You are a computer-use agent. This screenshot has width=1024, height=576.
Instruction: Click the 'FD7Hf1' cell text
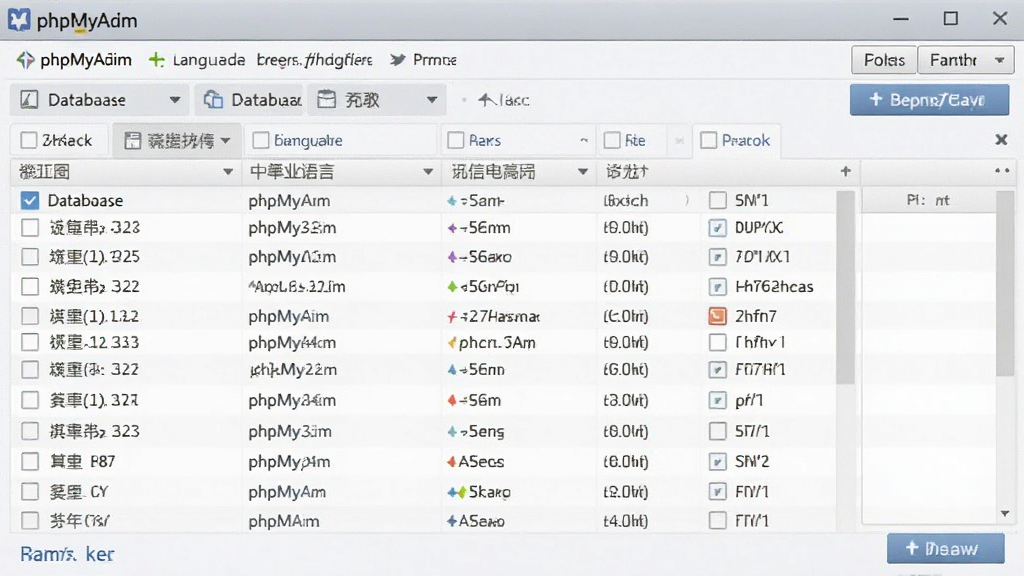coord(760,370)
